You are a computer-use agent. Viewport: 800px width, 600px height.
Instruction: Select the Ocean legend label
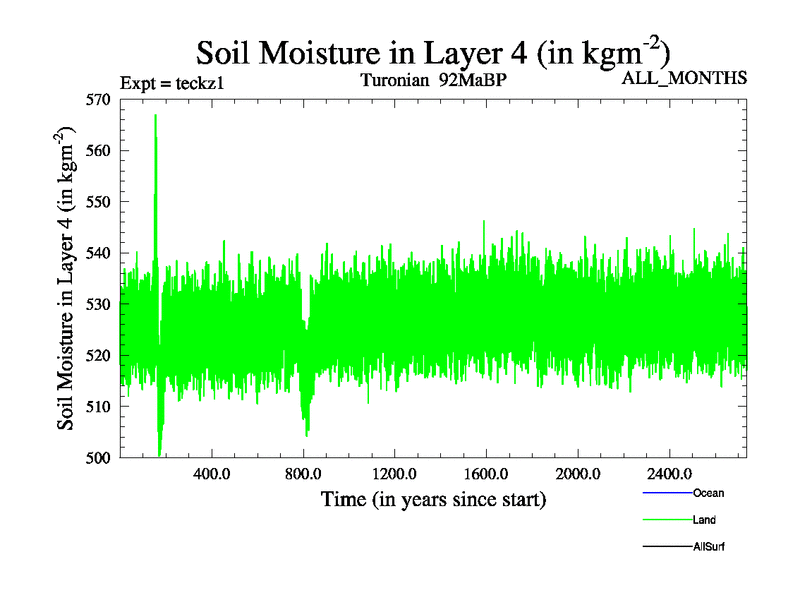[708, 493]
